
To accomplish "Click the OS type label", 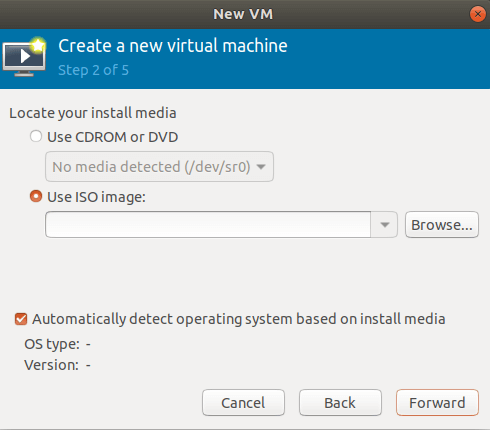I will pos(52,344).
